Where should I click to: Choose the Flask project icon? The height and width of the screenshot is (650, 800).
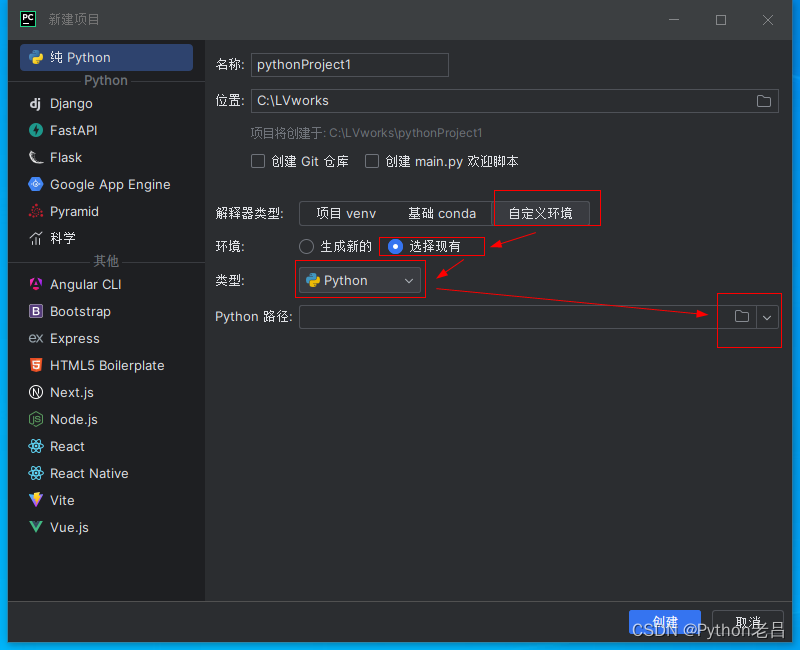tap(36, 158)
